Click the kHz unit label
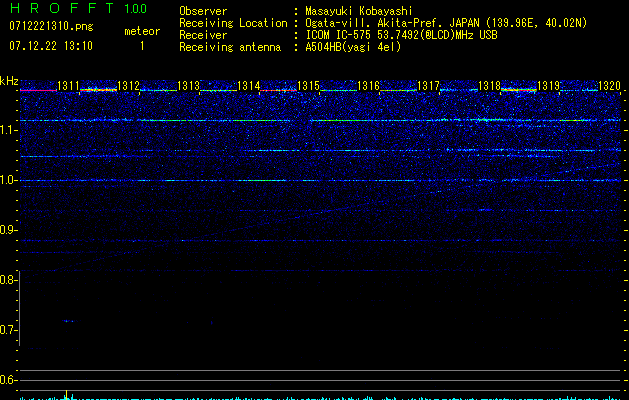The image size is (629, 400). [10, 81]
